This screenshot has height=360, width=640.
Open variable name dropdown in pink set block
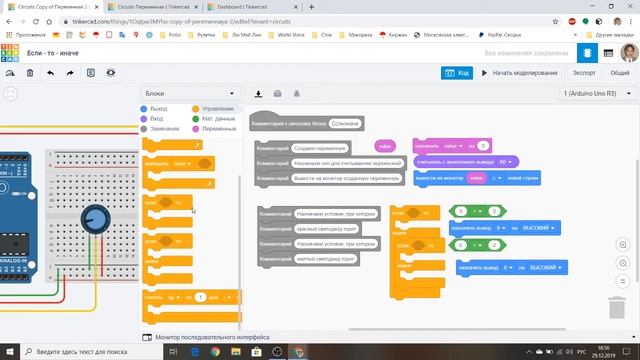(453, 146)
